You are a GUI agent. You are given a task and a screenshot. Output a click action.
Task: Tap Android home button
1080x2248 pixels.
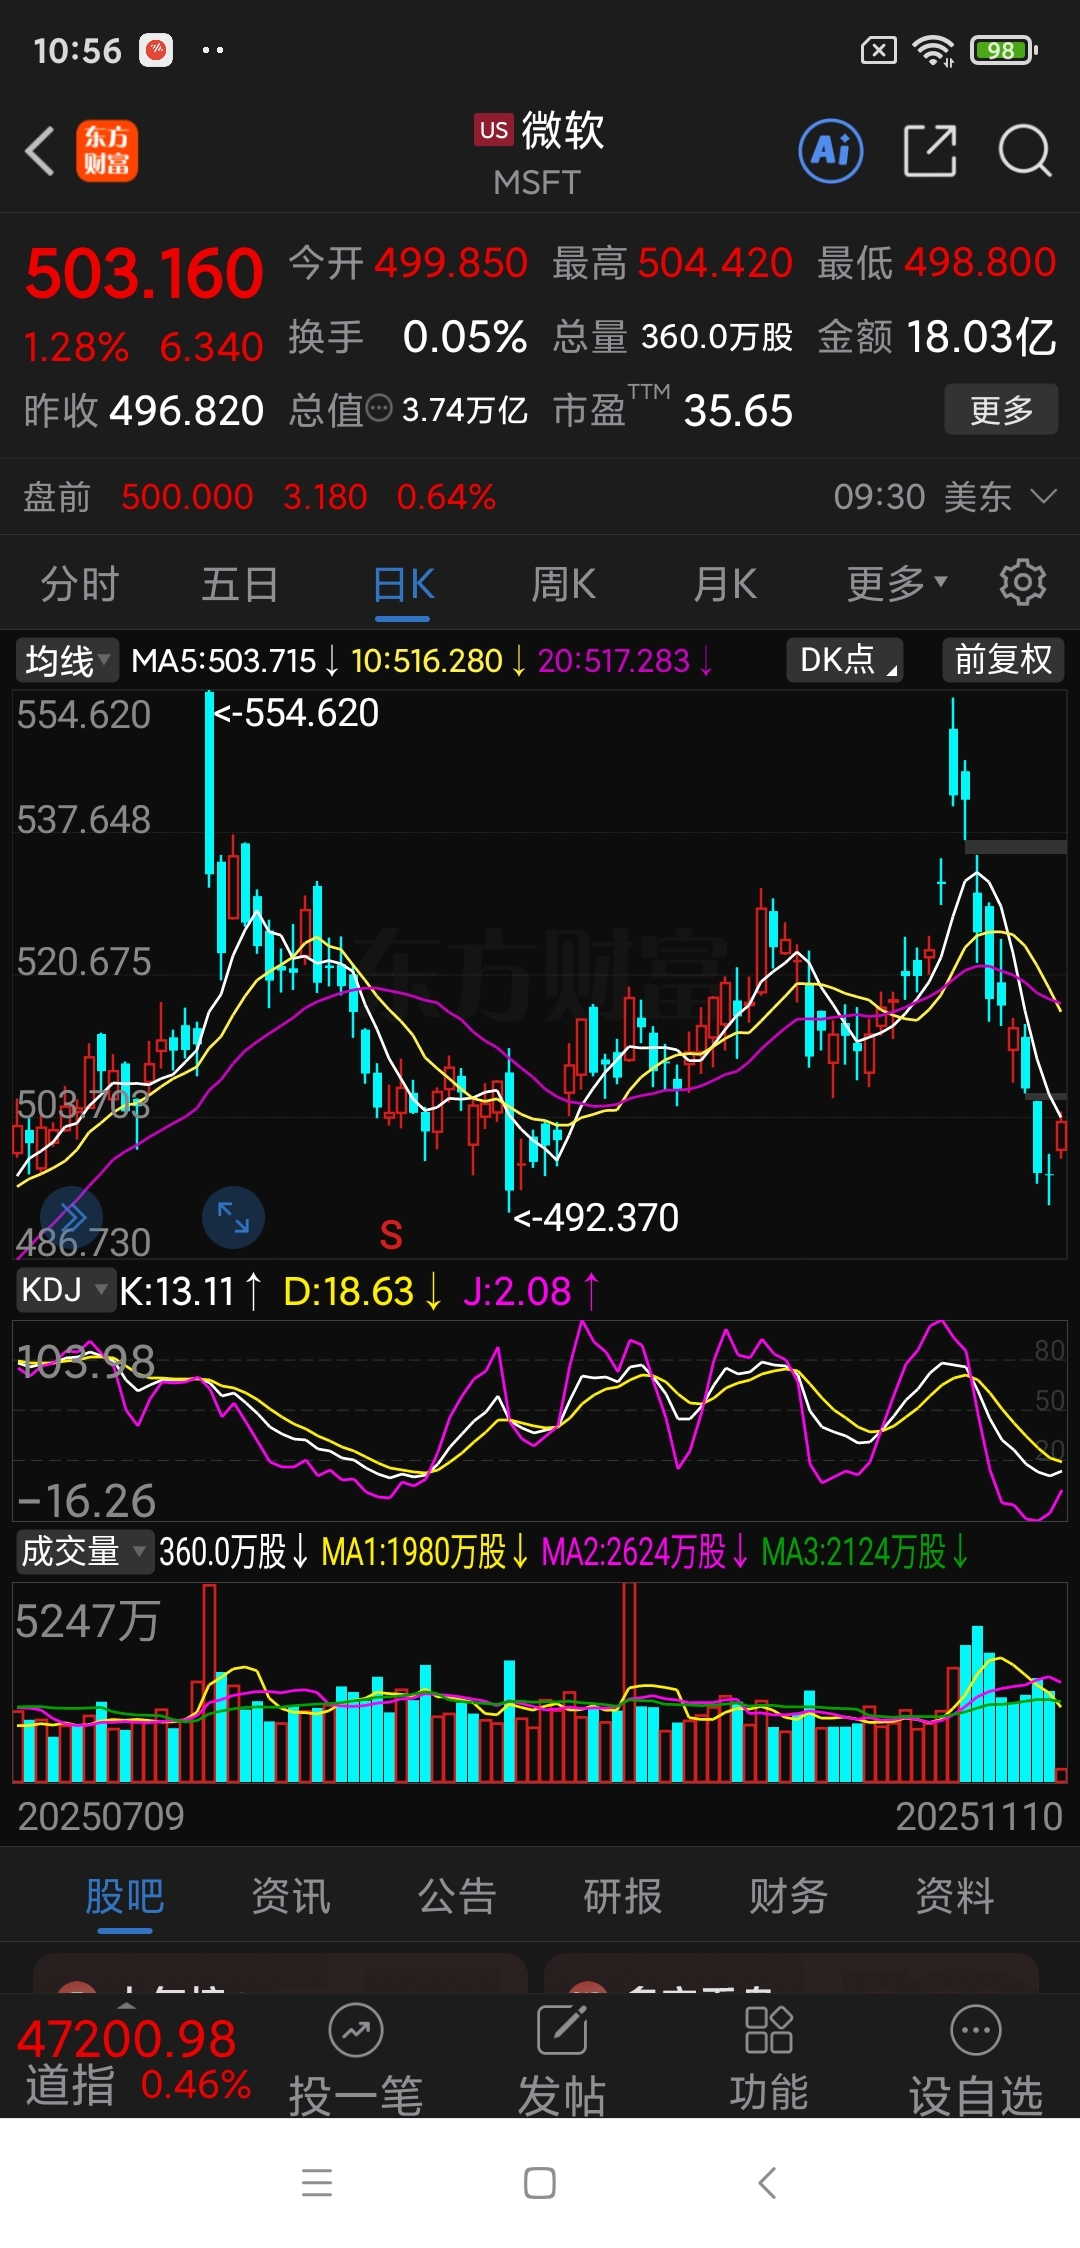pyautogui.click(x=540, y=2183)
